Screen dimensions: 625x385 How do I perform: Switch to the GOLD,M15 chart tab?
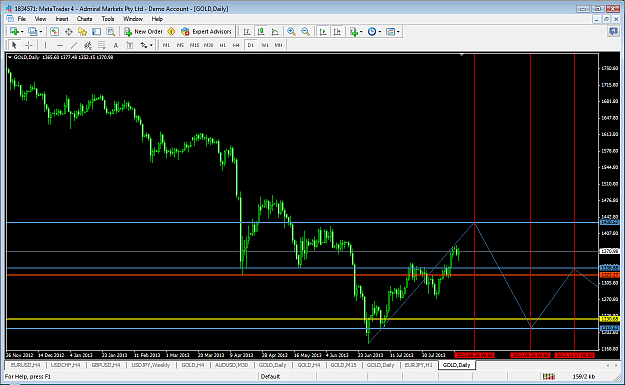click(343, 365)
